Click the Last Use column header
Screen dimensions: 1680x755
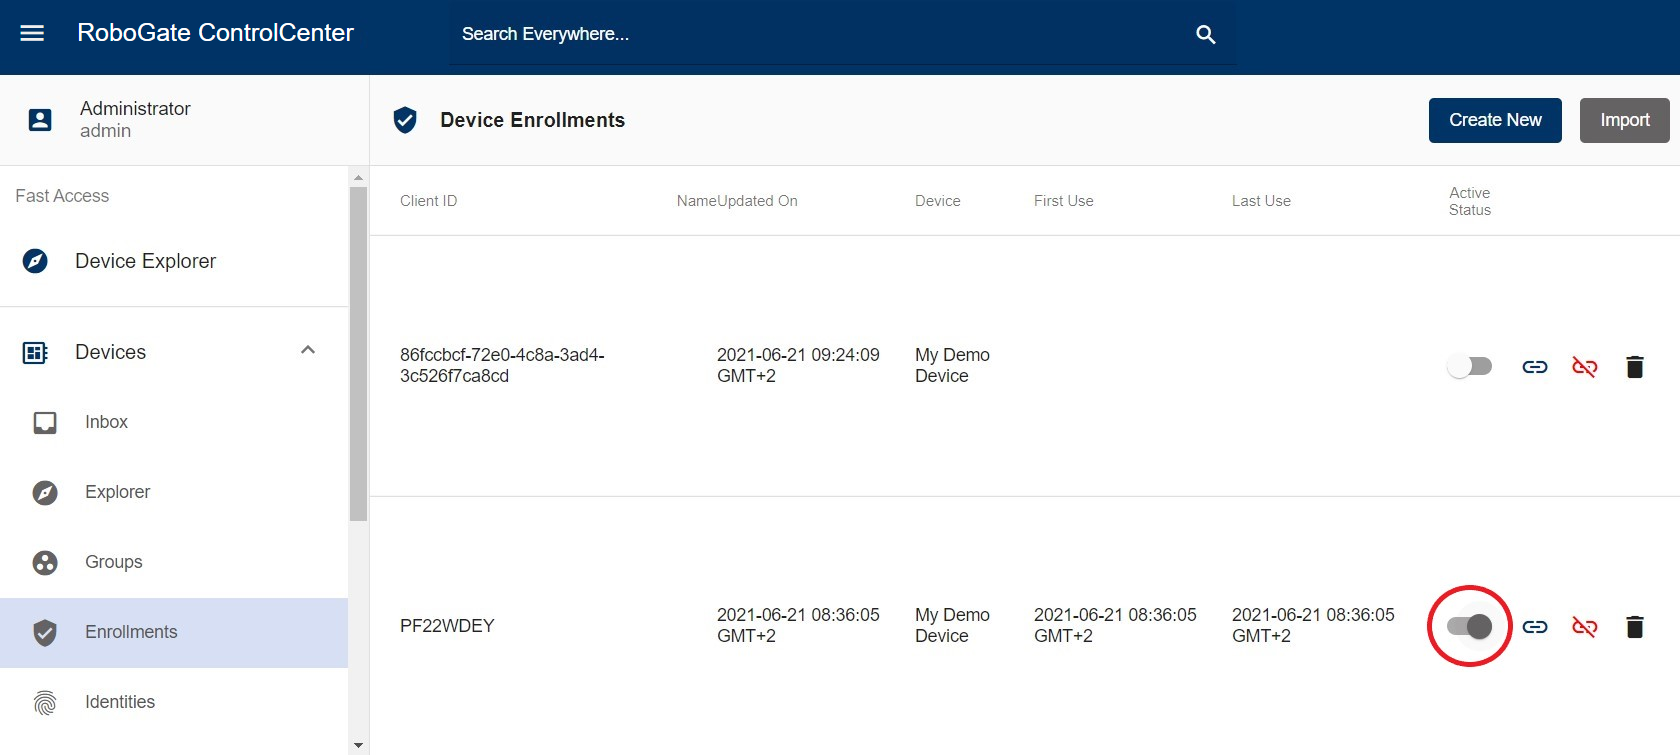coord(1261,201)
